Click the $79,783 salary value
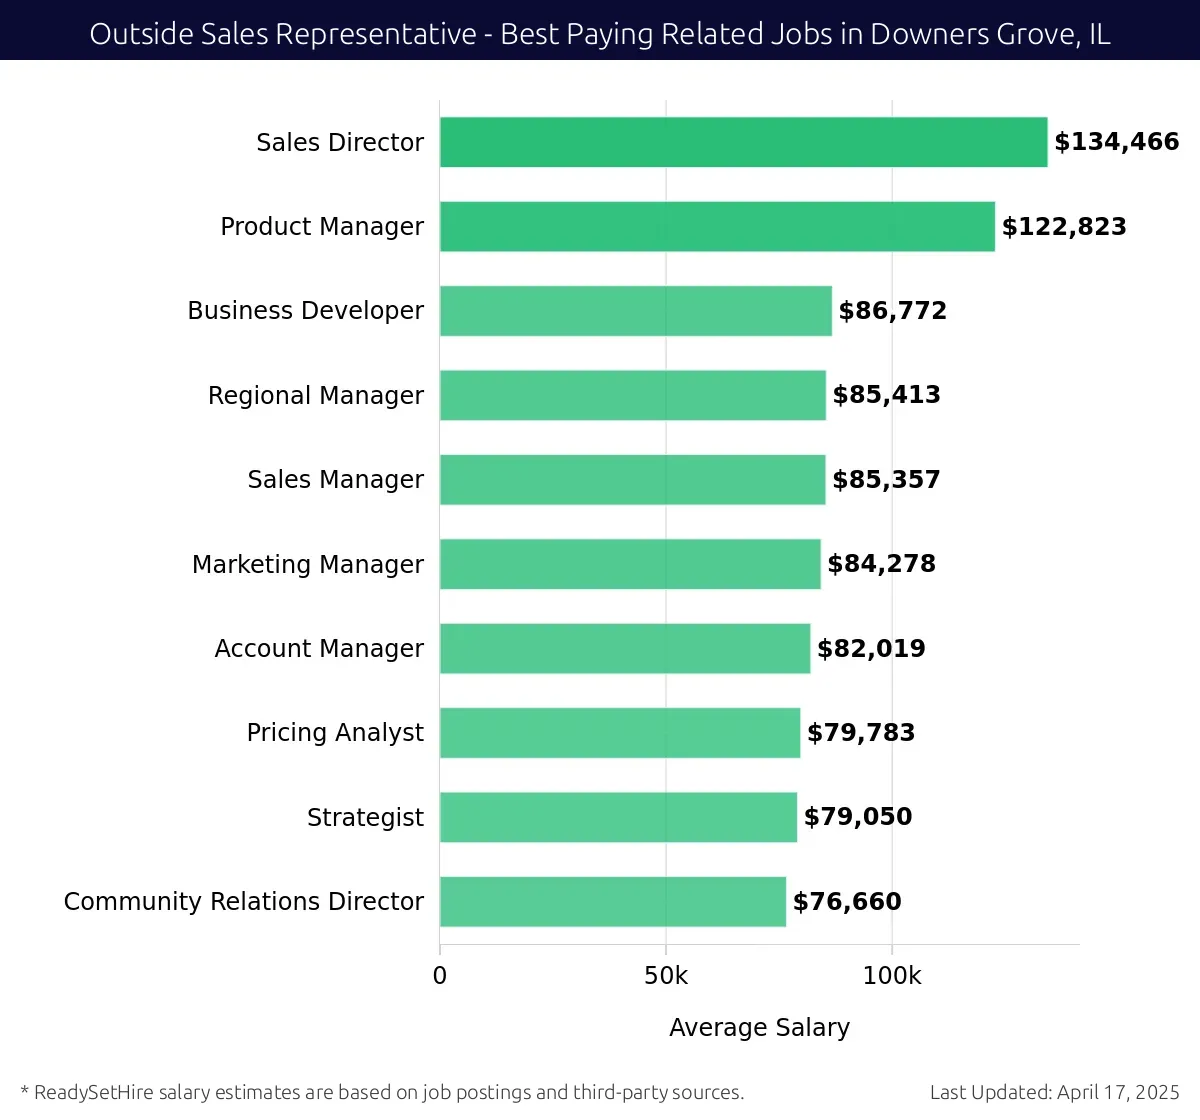This screenshot has width=1200, height=1120. tap(862, 733)
